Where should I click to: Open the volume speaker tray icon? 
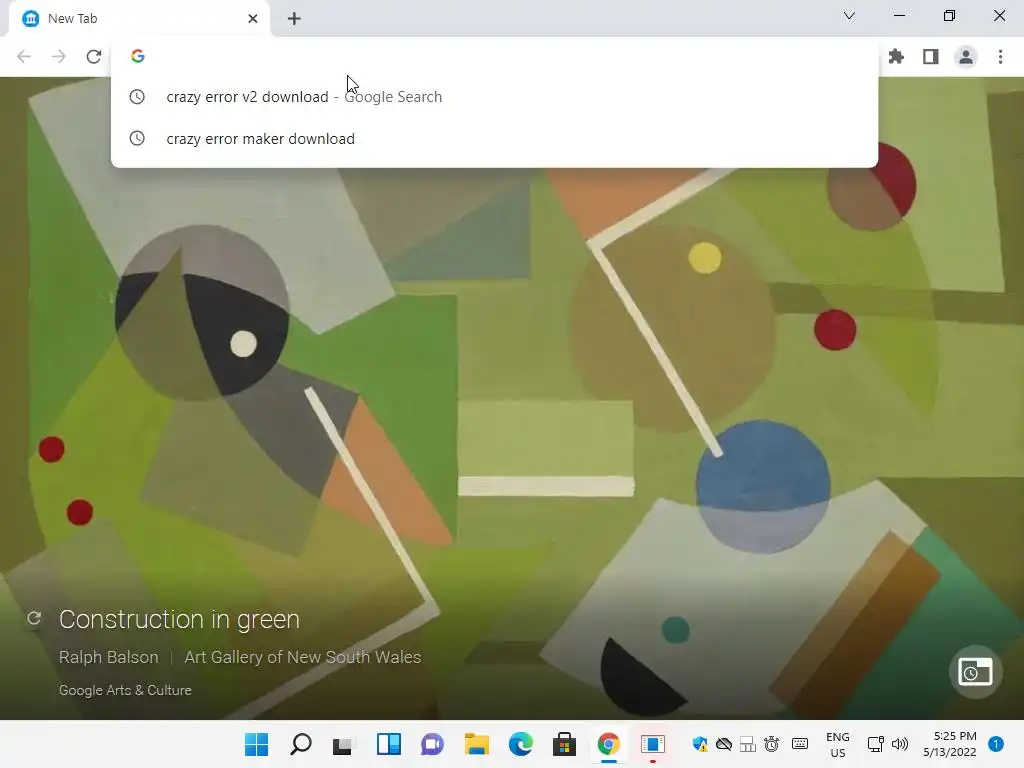click(900, 744)
